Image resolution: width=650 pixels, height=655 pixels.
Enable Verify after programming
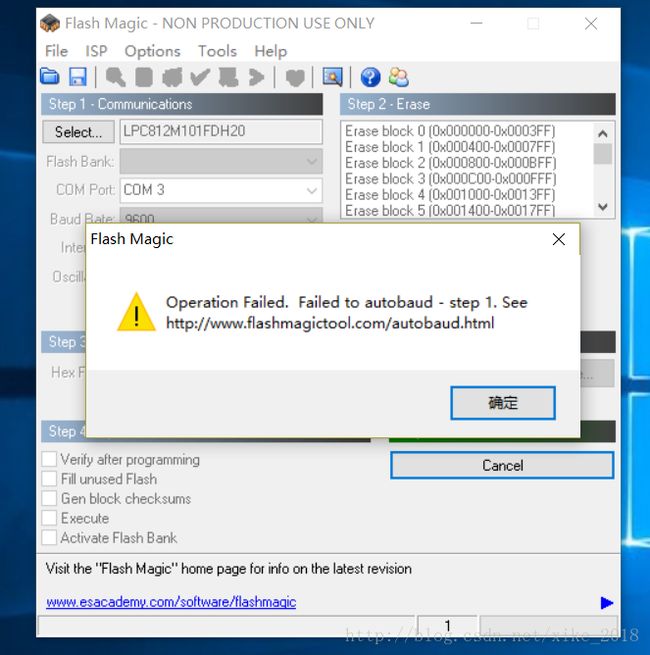49,459
